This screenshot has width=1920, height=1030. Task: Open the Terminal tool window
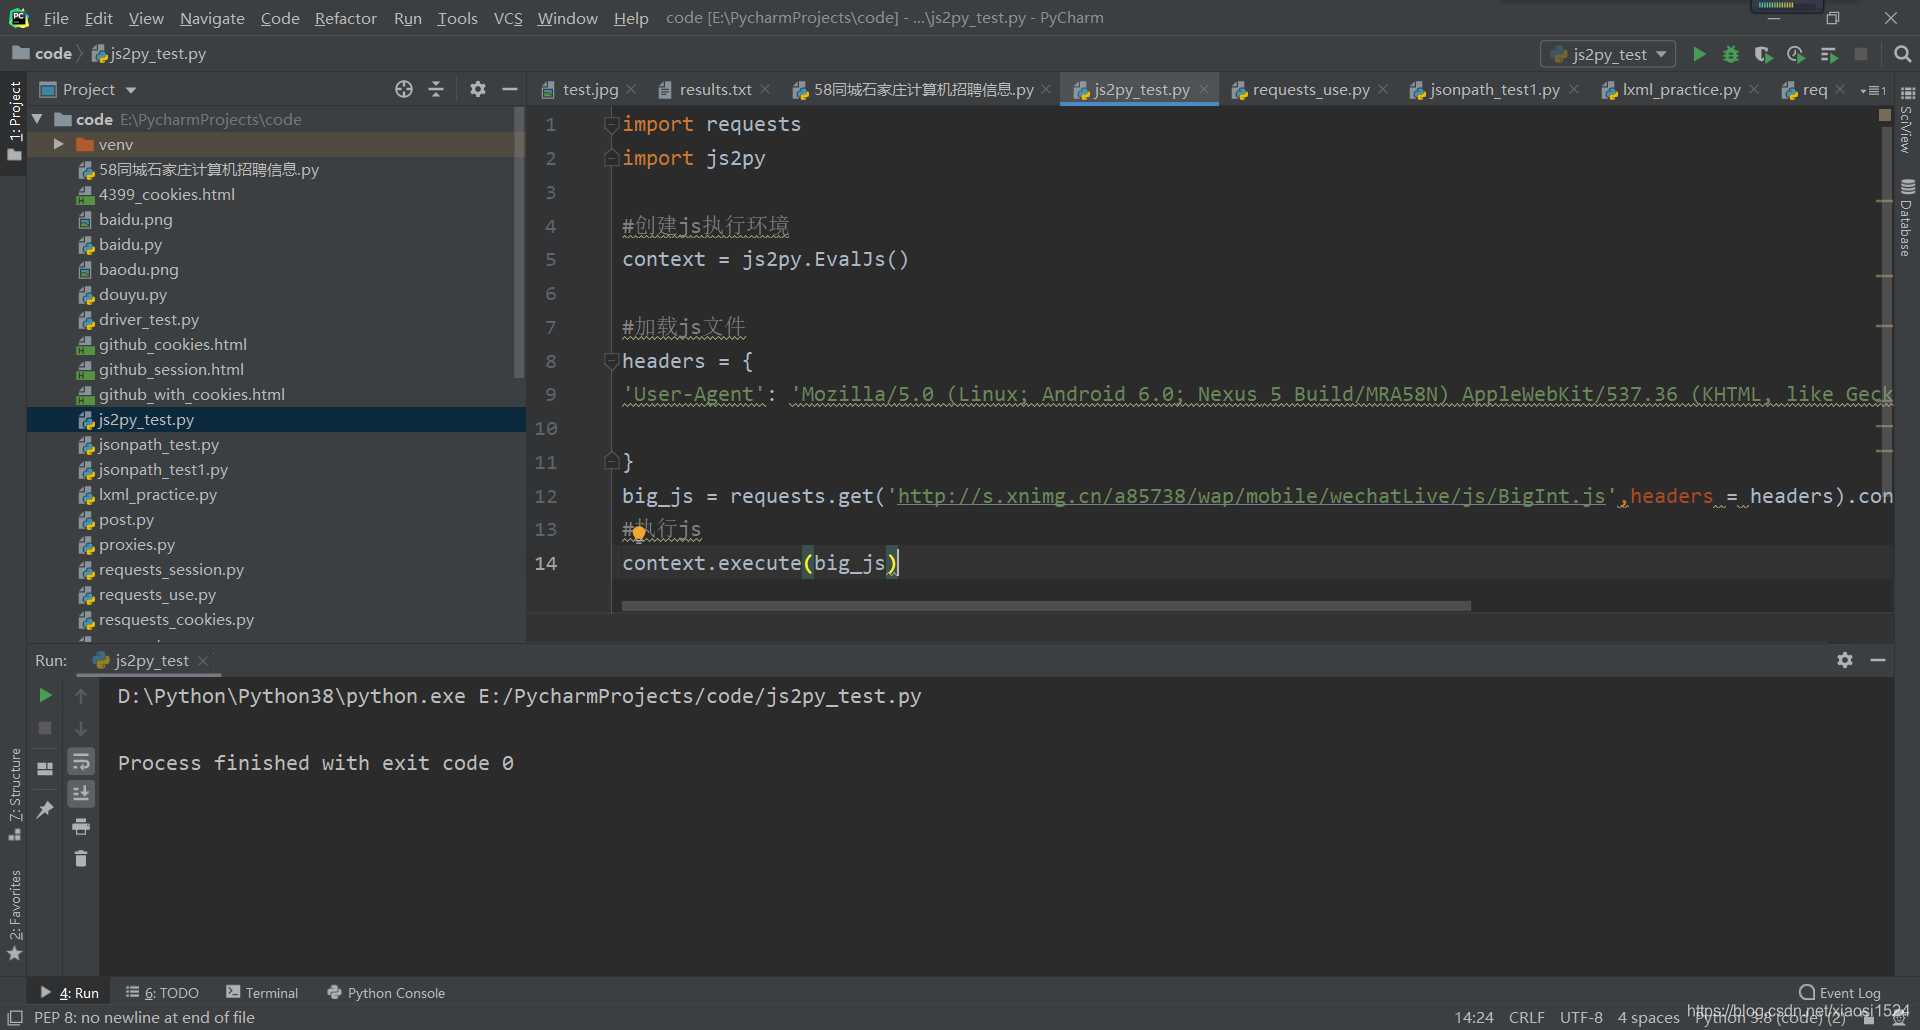click(262, 992)
